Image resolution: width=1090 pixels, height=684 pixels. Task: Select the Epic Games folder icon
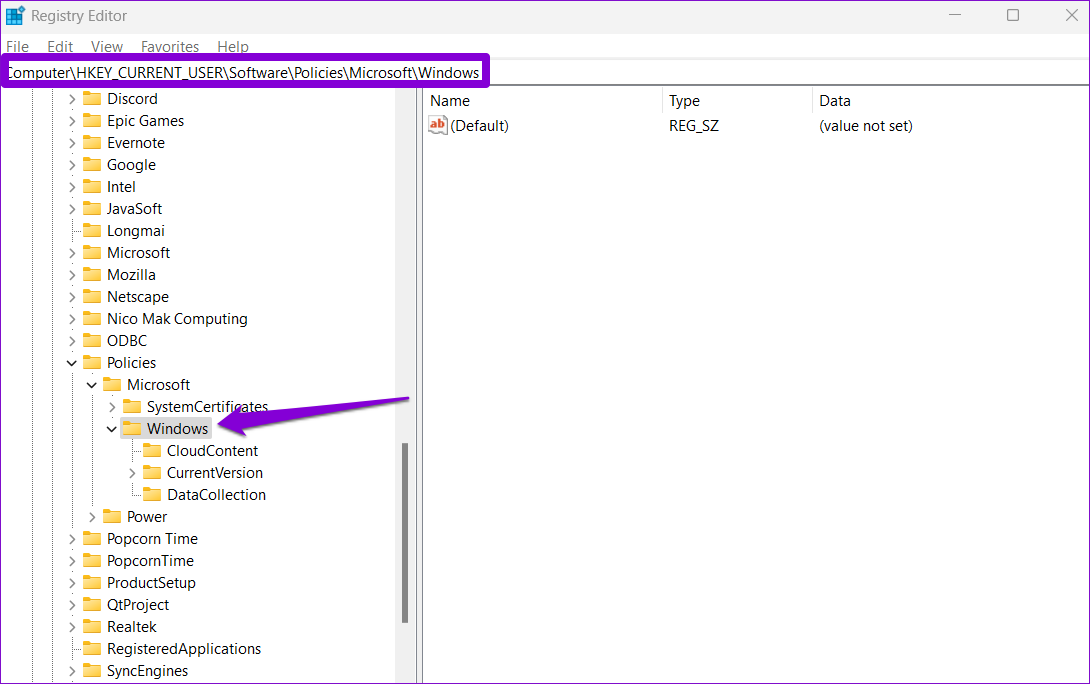[x=92, y=121]
